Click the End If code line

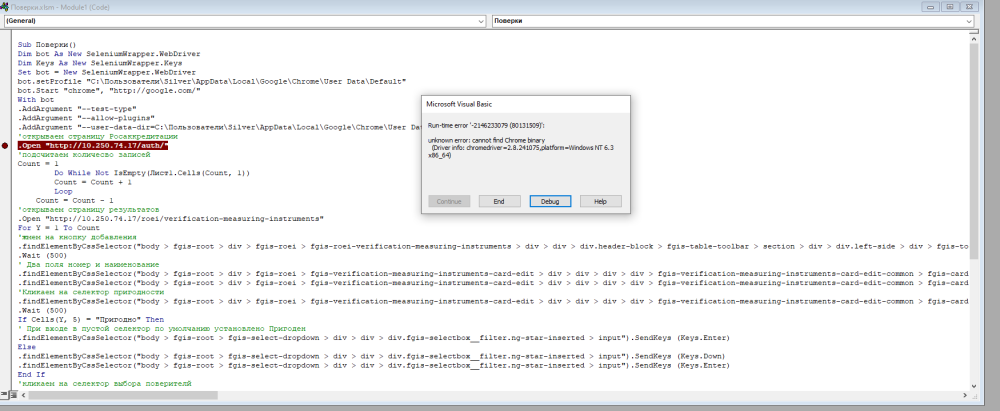pos(32,374)
